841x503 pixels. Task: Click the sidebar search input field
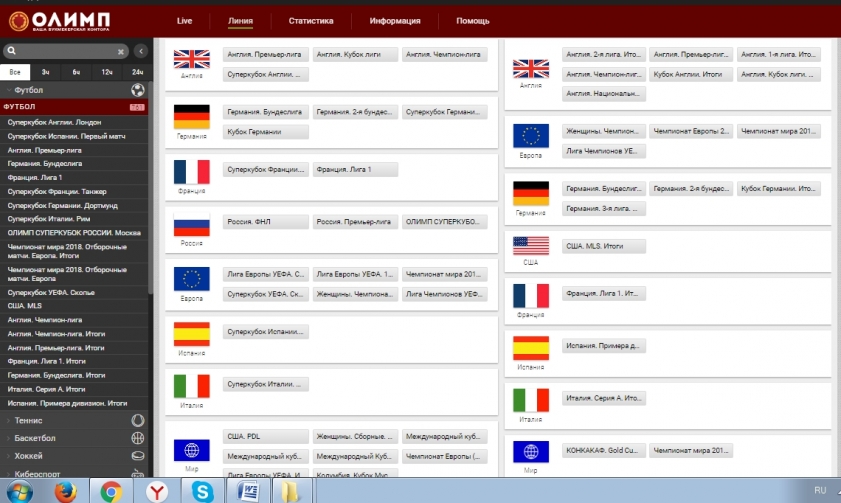click(66, 51)
